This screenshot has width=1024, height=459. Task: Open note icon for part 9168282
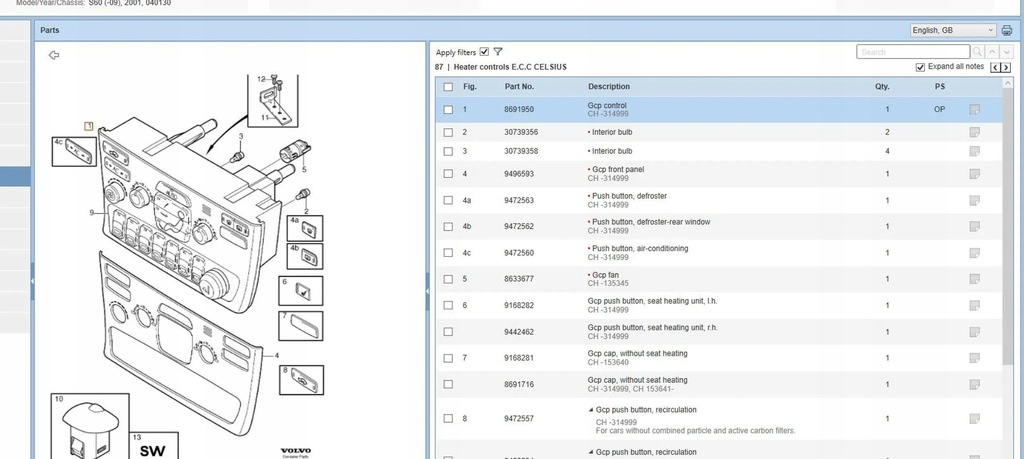[974, 306]
